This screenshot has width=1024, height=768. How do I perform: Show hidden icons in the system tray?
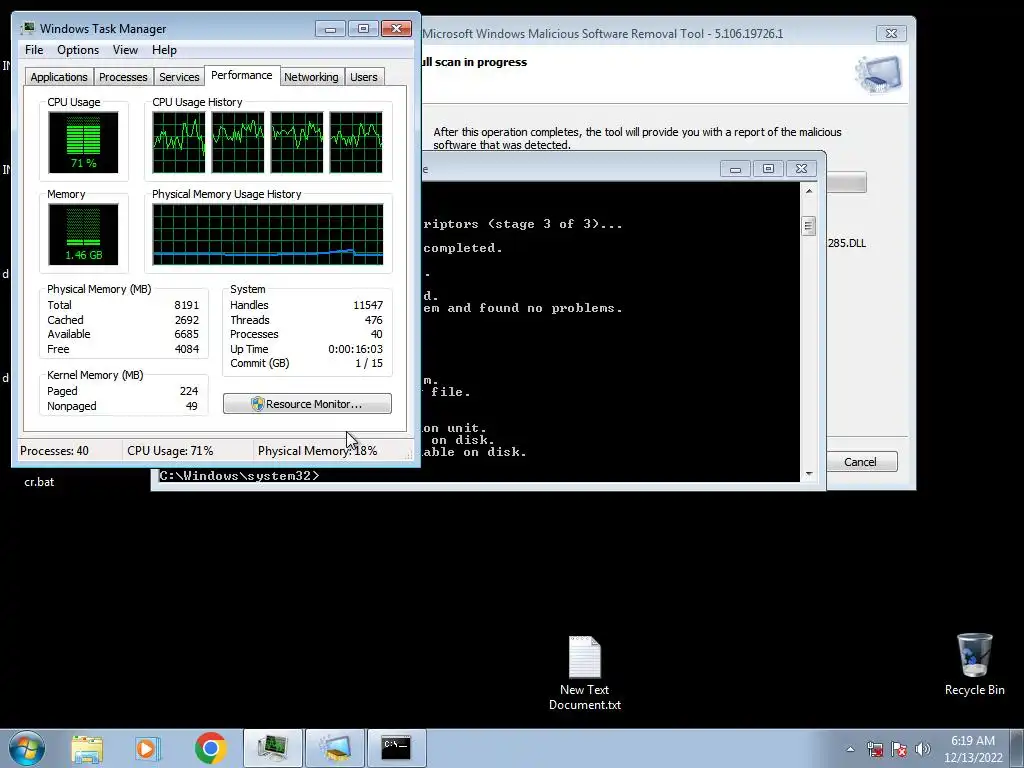[x=850, y=749]
